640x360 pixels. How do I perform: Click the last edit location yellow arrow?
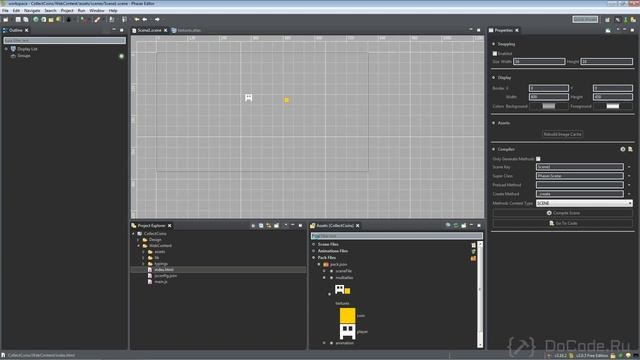click(x=137, y=20)
